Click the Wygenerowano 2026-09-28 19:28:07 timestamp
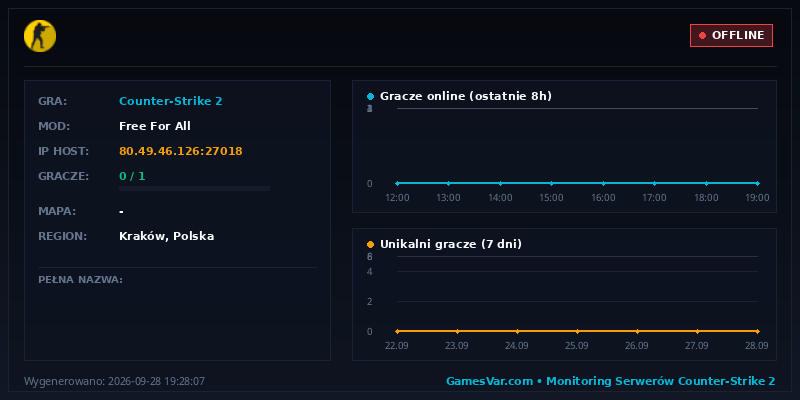This screenshot has height=400, width=800. 114,381
